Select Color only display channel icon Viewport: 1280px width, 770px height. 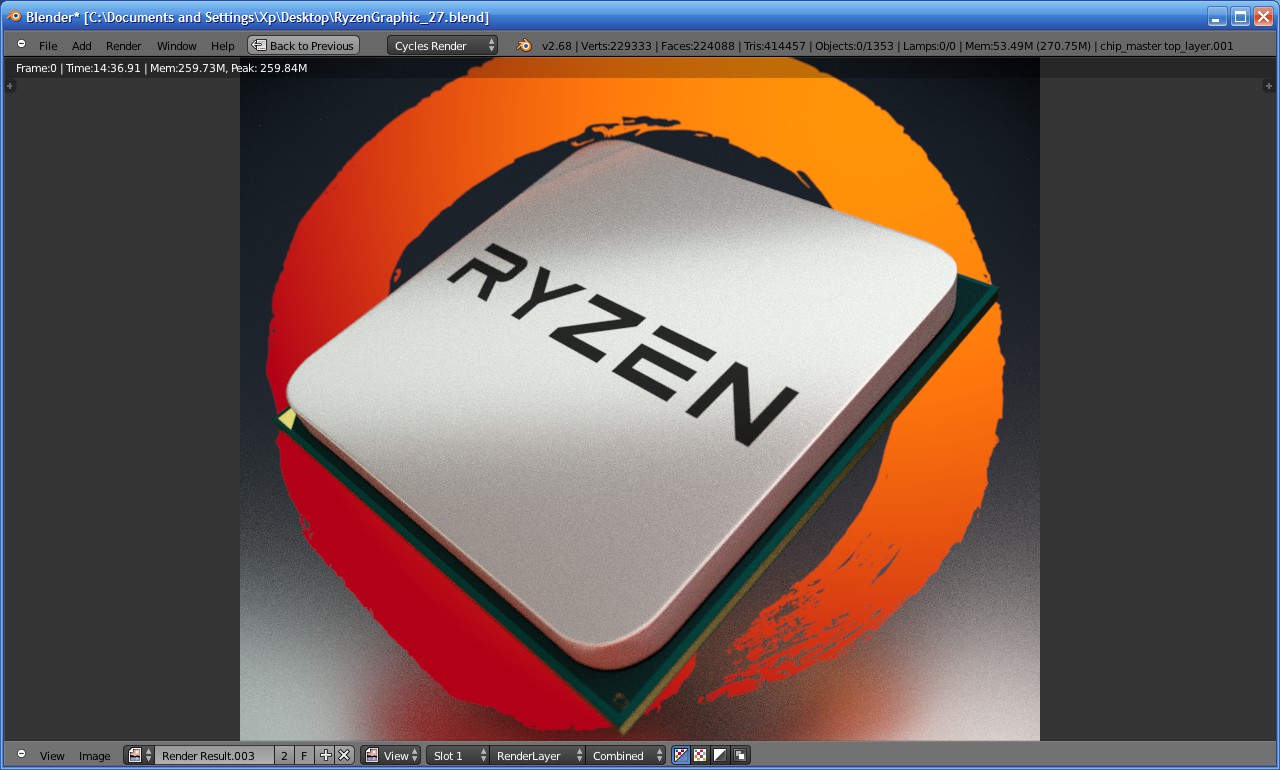tap(701, 755)
